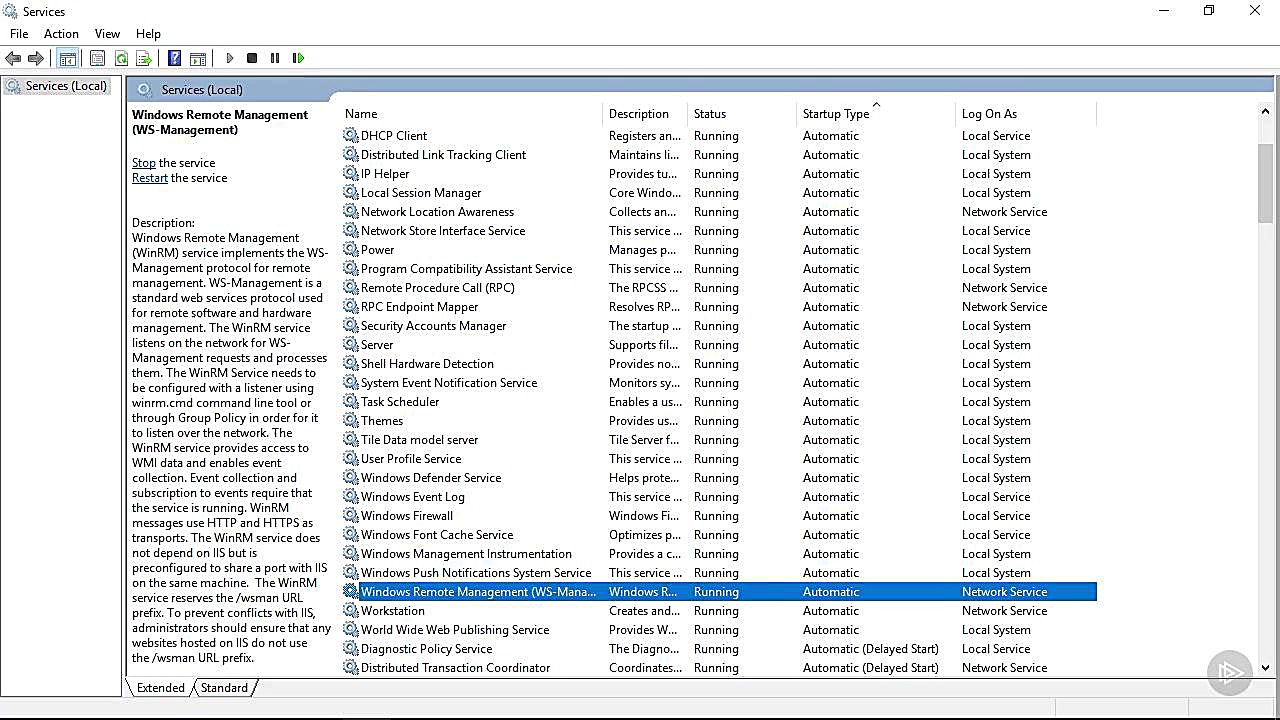Click the Refresh toolbar icon
Image resolution: width=1280 pixels, height=720 pixels.
pyautogui.click(x=121, y=58)
